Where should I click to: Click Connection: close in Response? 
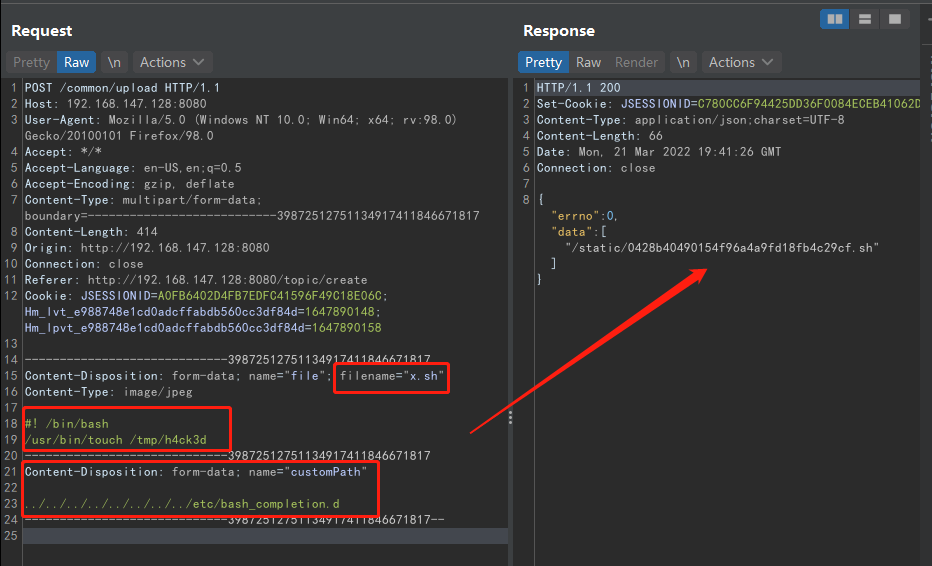pyautogui.click(x=596, y=168)
